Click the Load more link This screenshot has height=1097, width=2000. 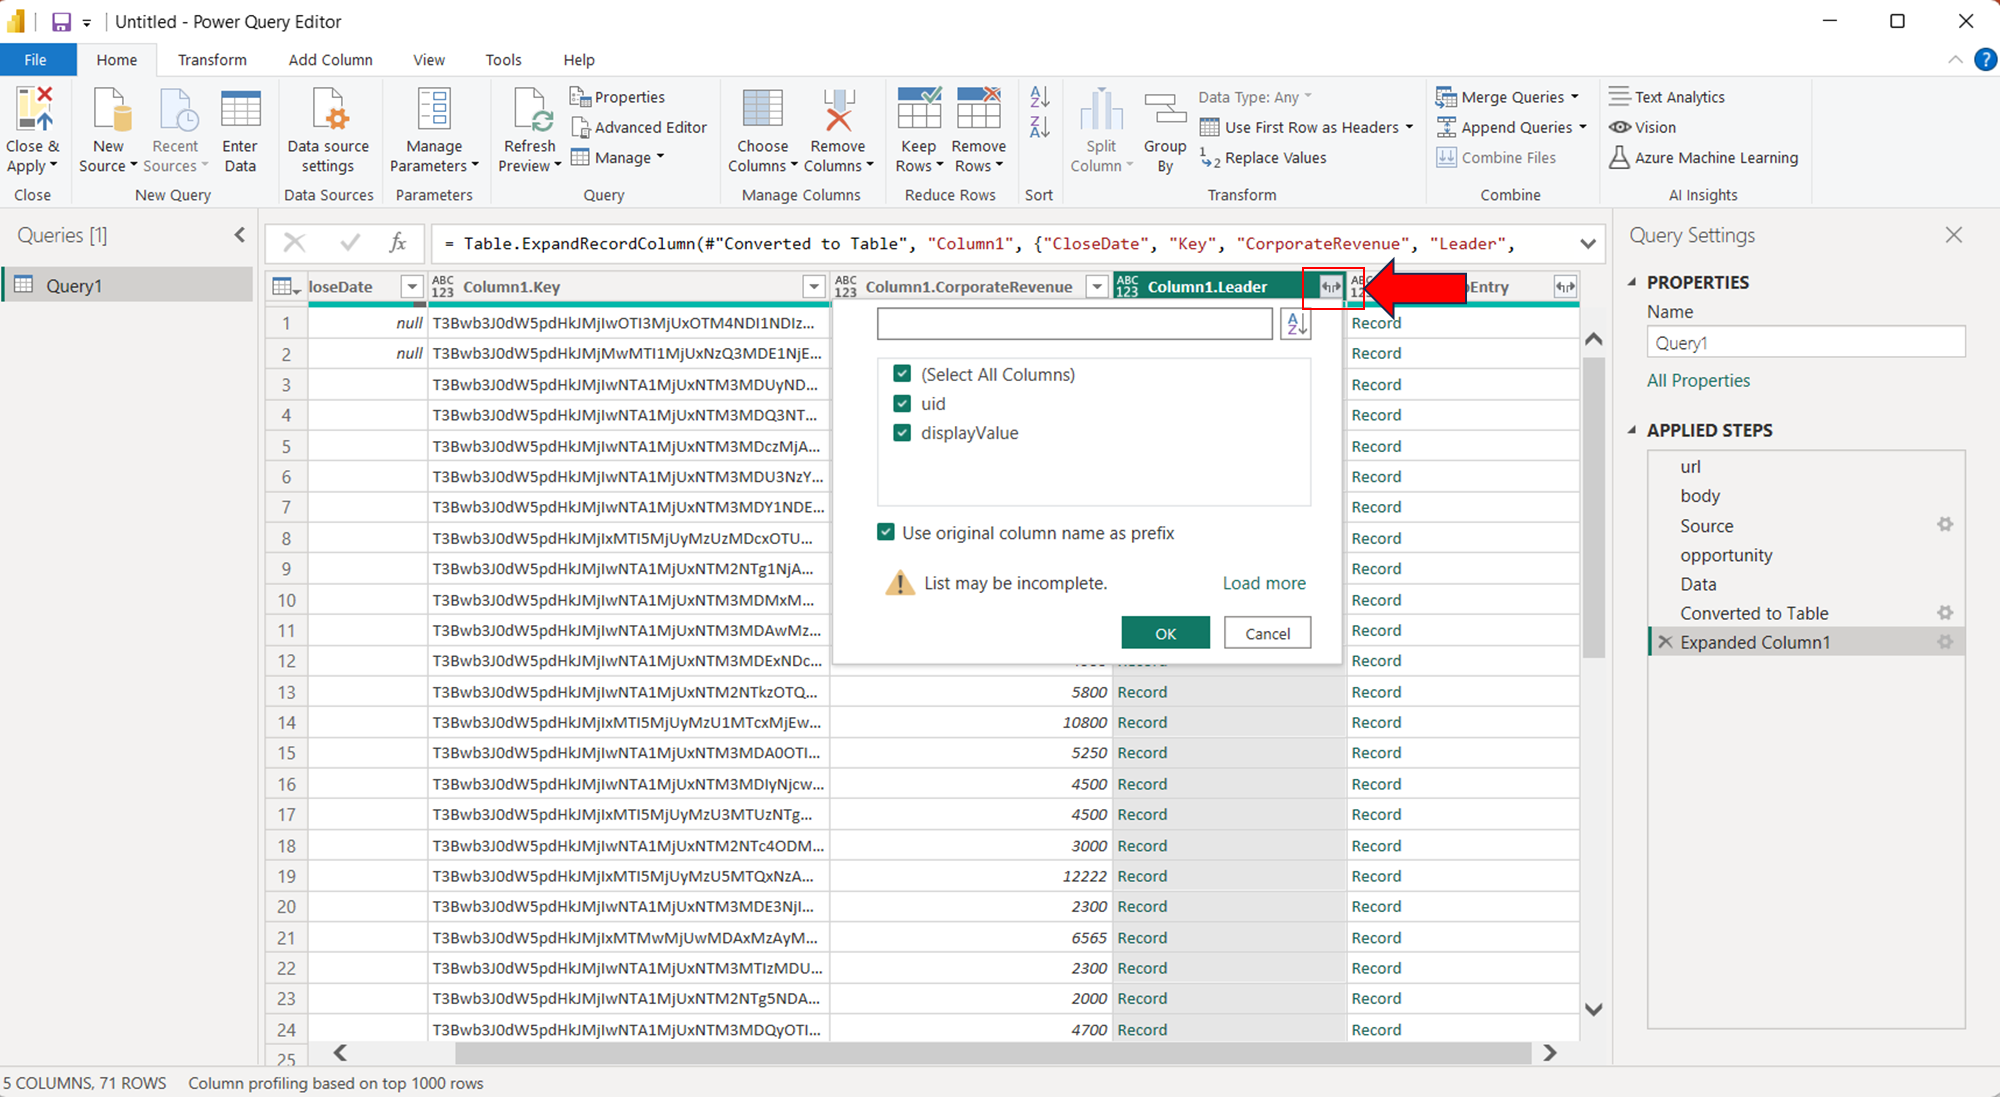click(x=1264, y=583)
